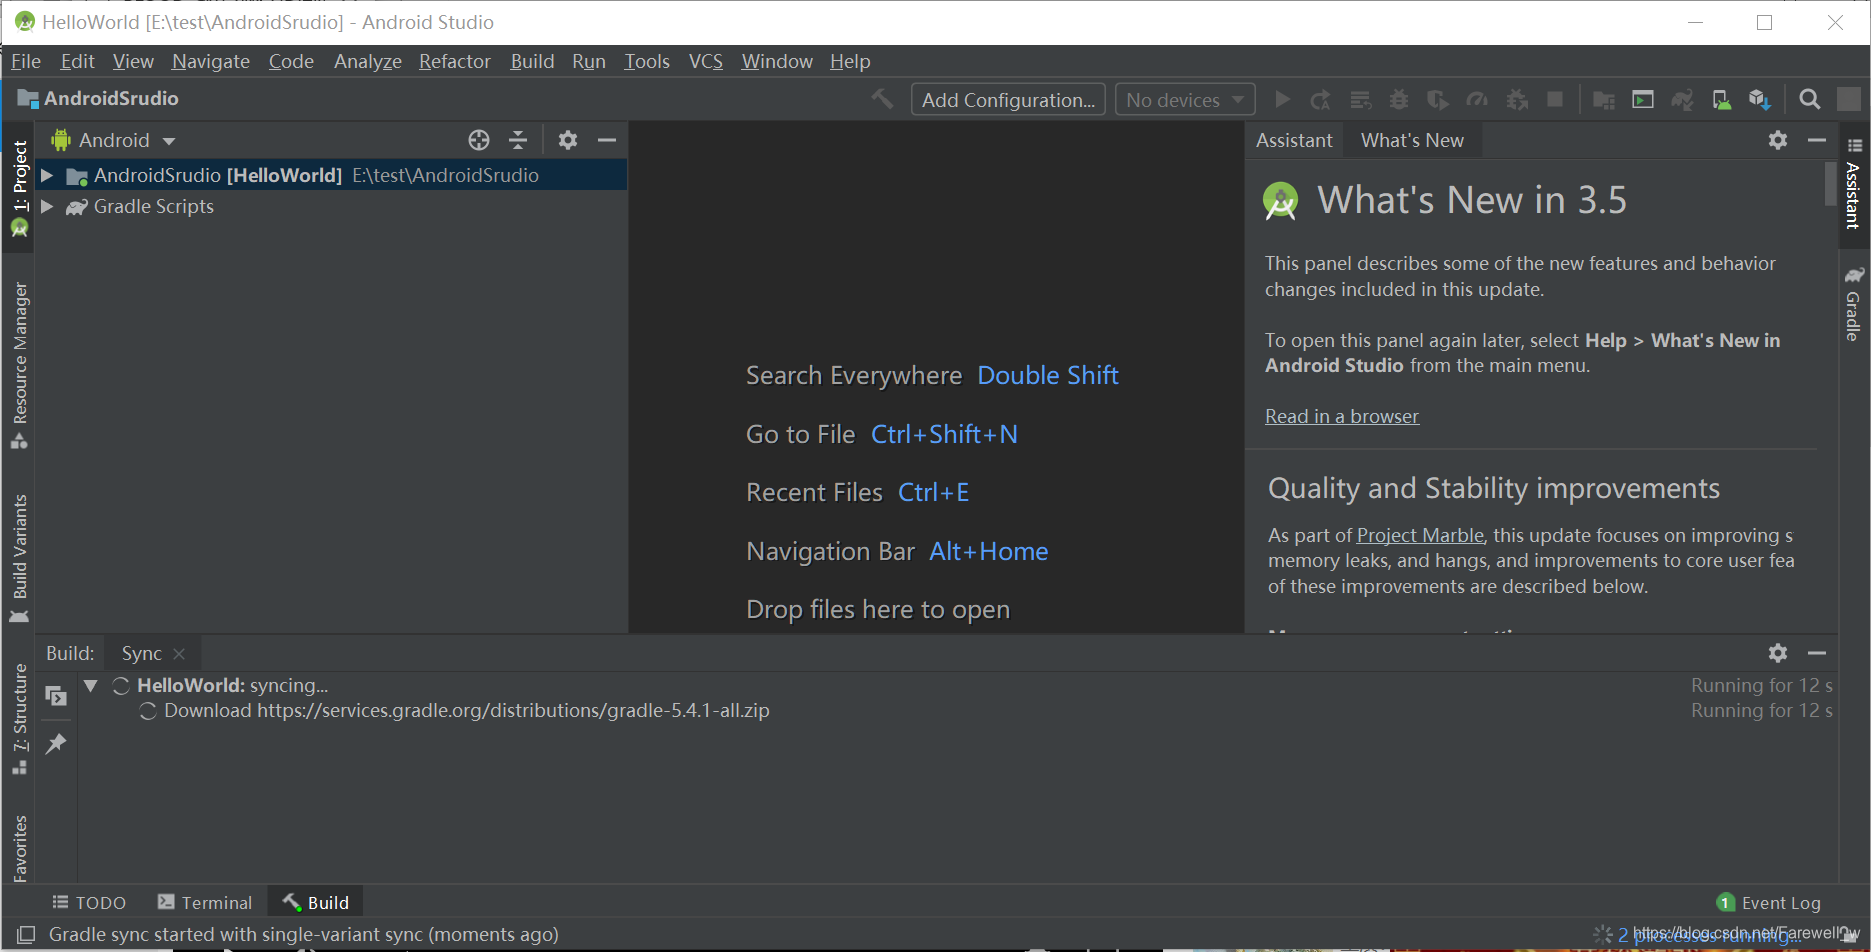Click tool window quick-access icon in status bar
Viewport: 1871px width, 952px height.
26,934
